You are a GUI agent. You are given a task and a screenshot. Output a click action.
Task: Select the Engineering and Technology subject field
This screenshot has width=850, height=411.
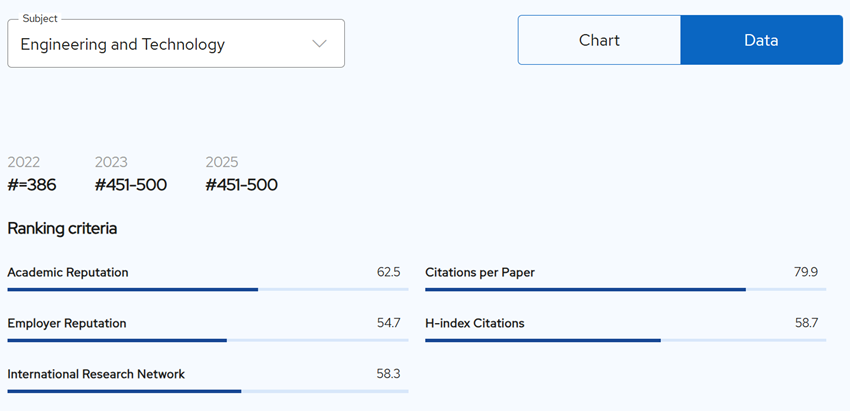[176, 43]
